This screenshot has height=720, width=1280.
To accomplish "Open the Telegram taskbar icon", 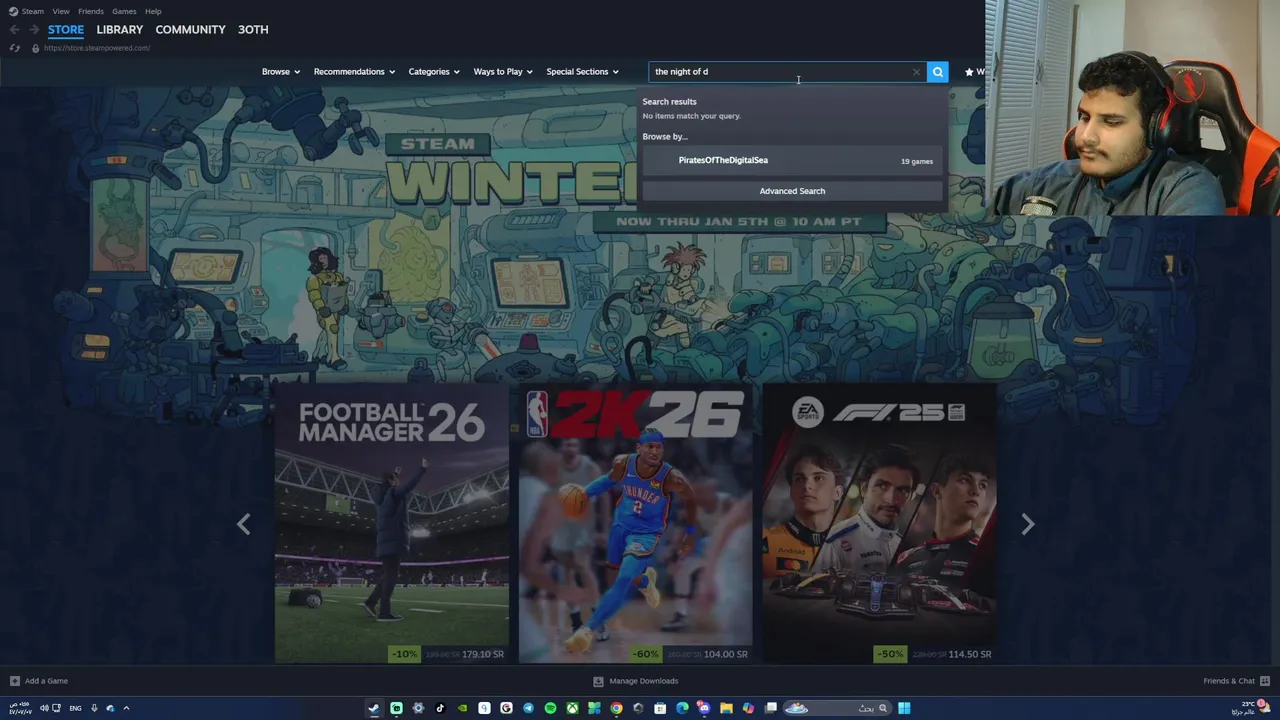I will (x=528, y=708).
